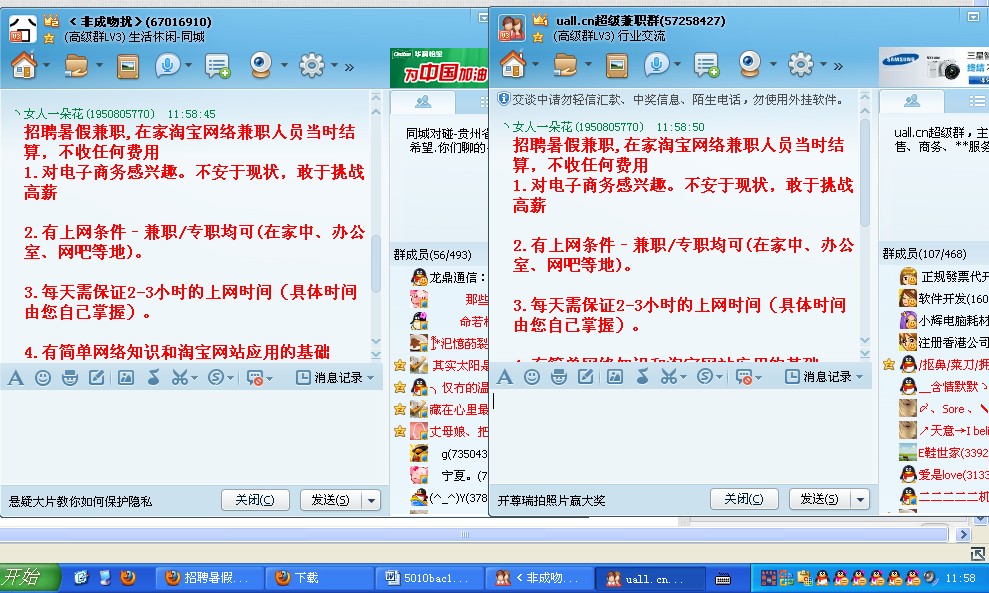
Task: Select screenshot scissors in 非诚勿扰 chat toolbar
Action: click(179, 378)
